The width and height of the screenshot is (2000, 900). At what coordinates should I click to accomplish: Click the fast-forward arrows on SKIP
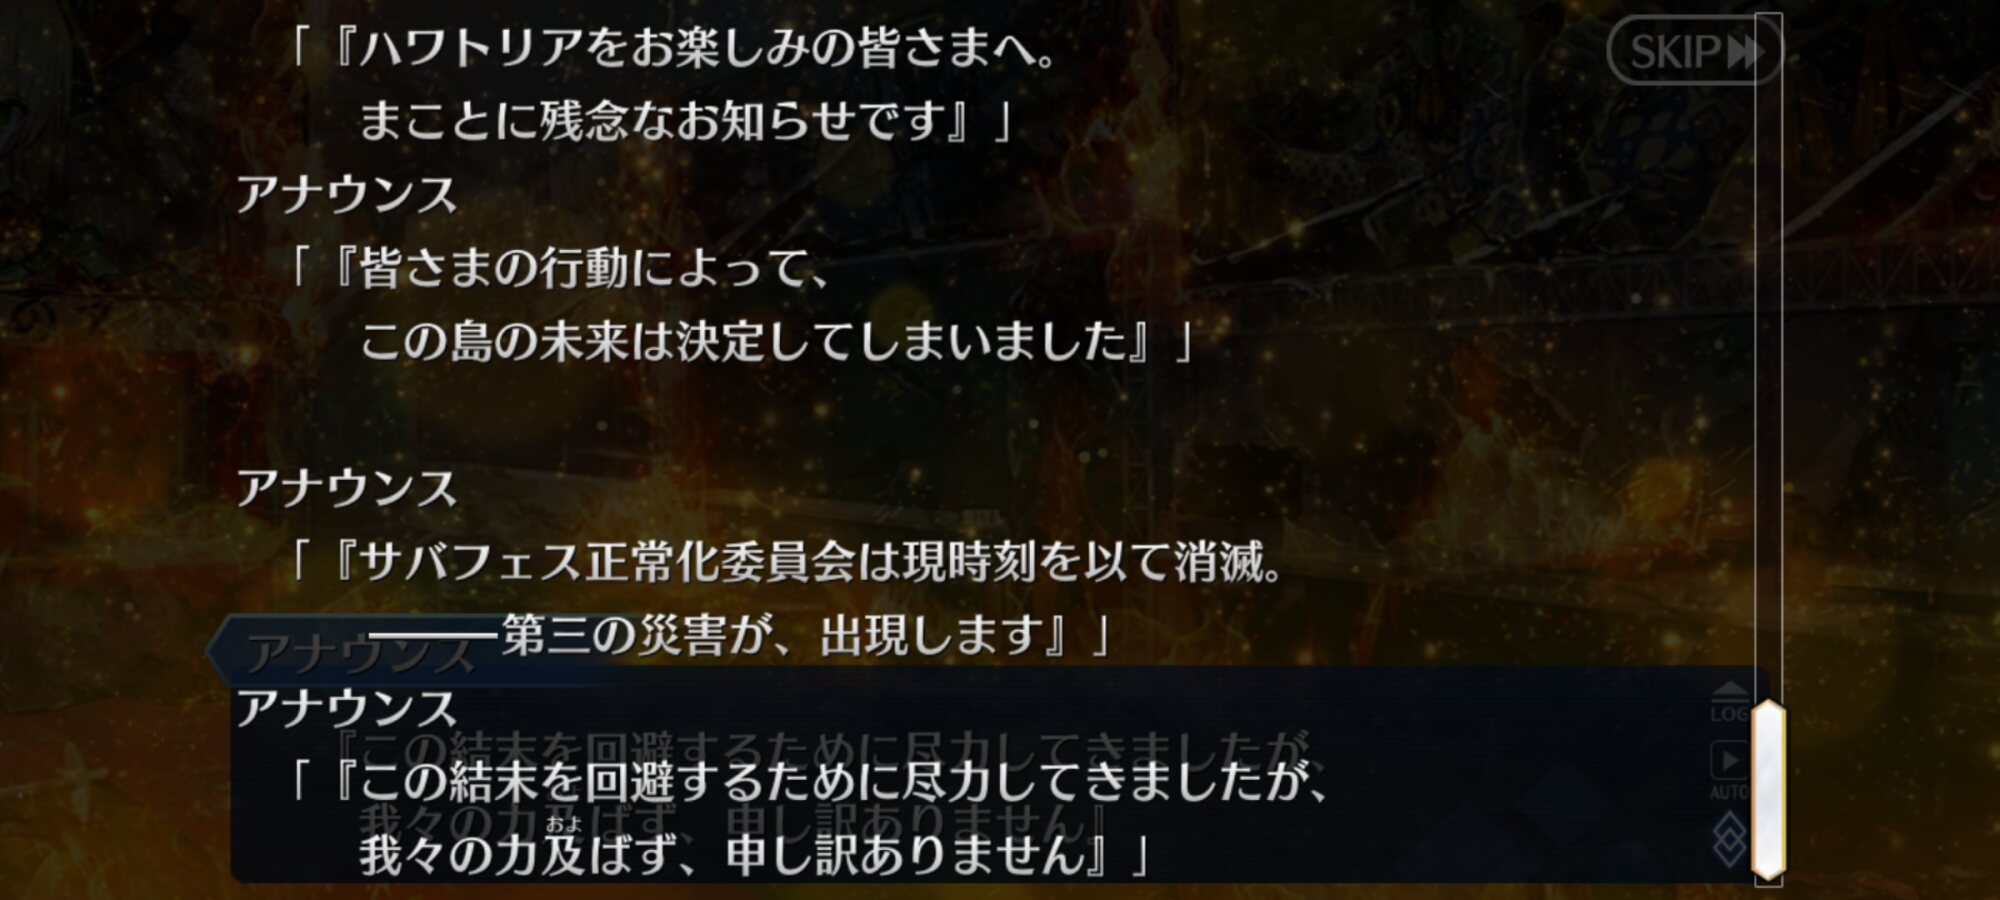[x=1744, y=51]
